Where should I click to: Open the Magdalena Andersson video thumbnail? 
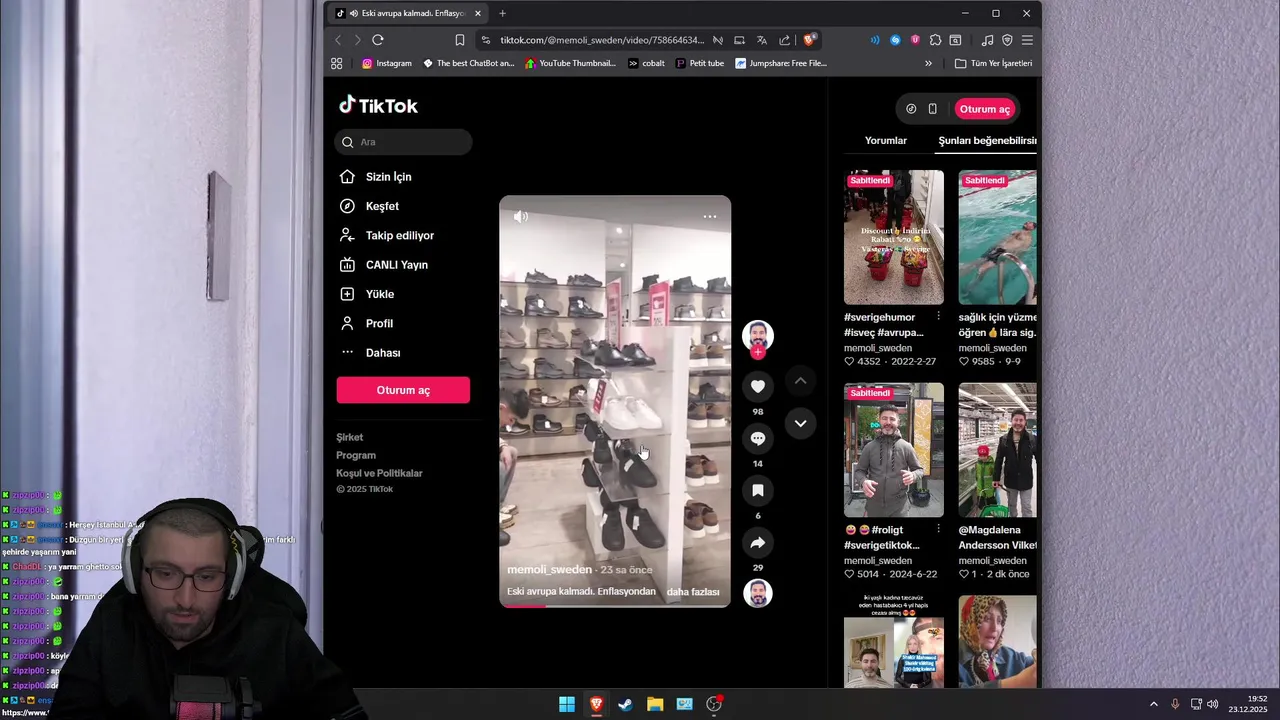(997, 450)
